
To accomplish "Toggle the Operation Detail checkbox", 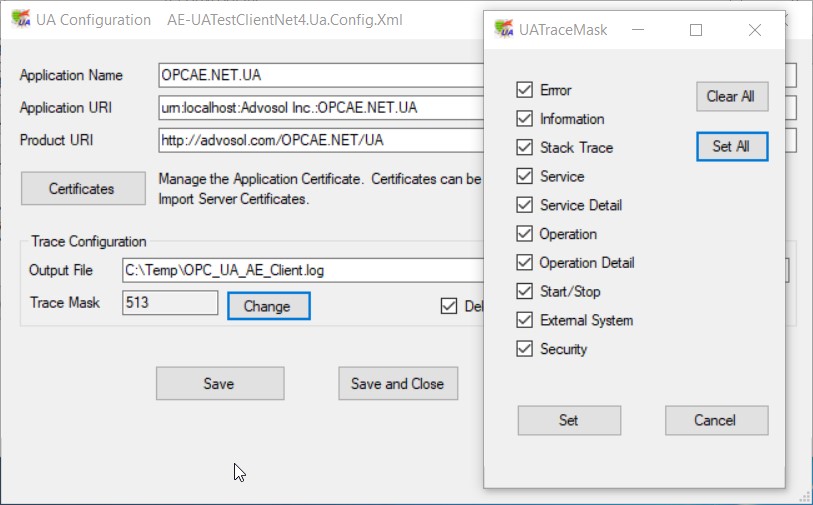I will click(x=524, y=263).
